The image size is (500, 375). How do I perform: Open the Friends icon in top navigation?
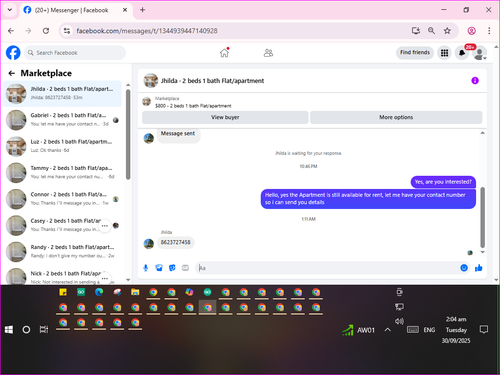268,53
